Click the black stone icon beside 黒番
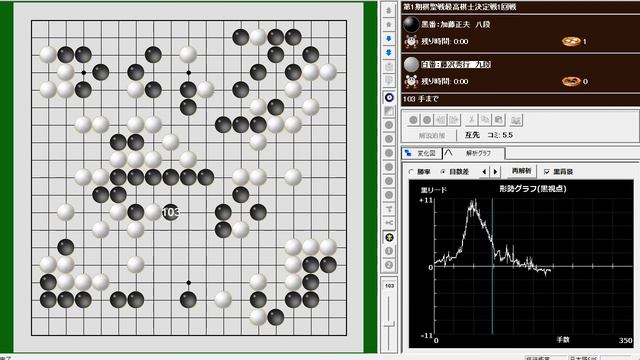 pos(411,24)
